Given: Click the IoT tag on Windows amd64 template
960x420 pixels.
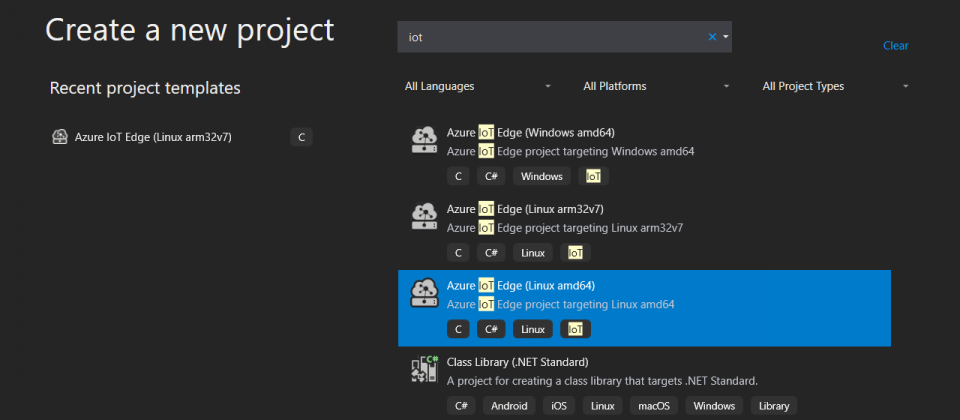Looking at the screenshot, I should pyautogui.click(x=593, y=176).
